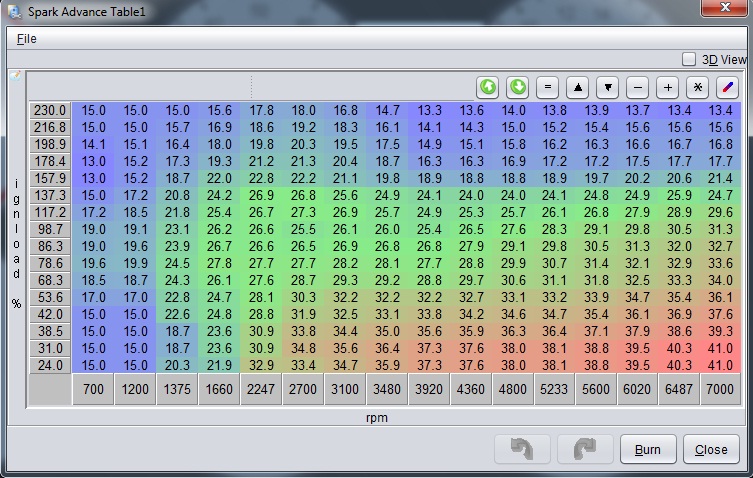Click the plus sign toolbar button
This screenshot has width=753, height=478.
(669, 87)
